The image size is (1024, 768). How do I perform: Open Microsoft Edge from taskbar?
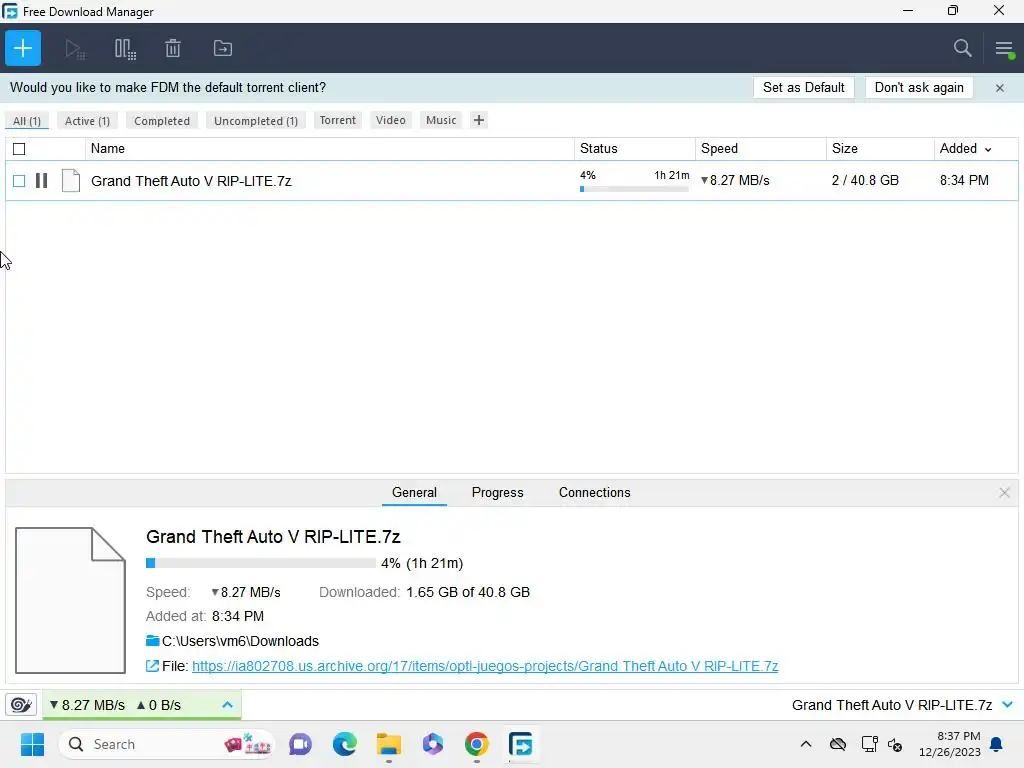pyautogui.click(x=344, y=744)
